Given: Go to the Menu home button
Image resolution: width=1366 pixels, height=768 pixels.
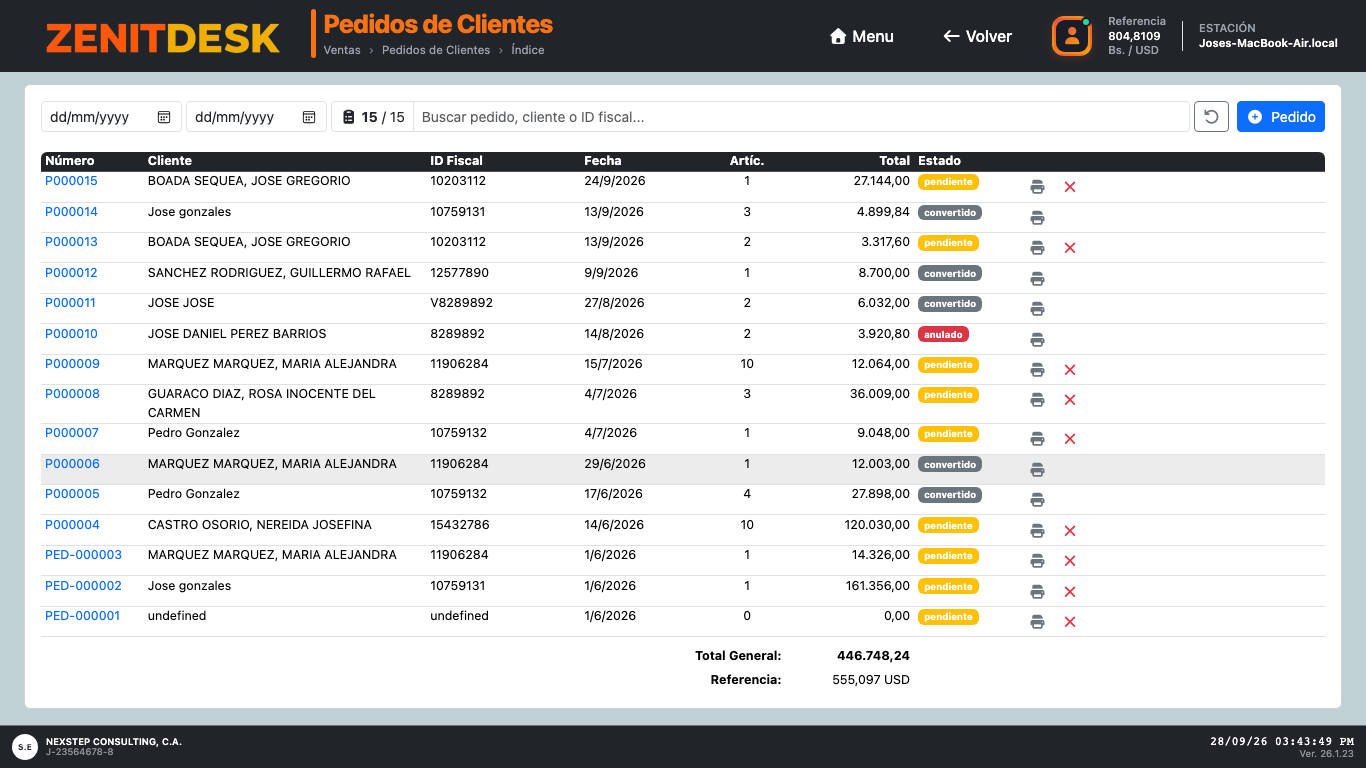Looking at the screenshot, I should (861, 36).
